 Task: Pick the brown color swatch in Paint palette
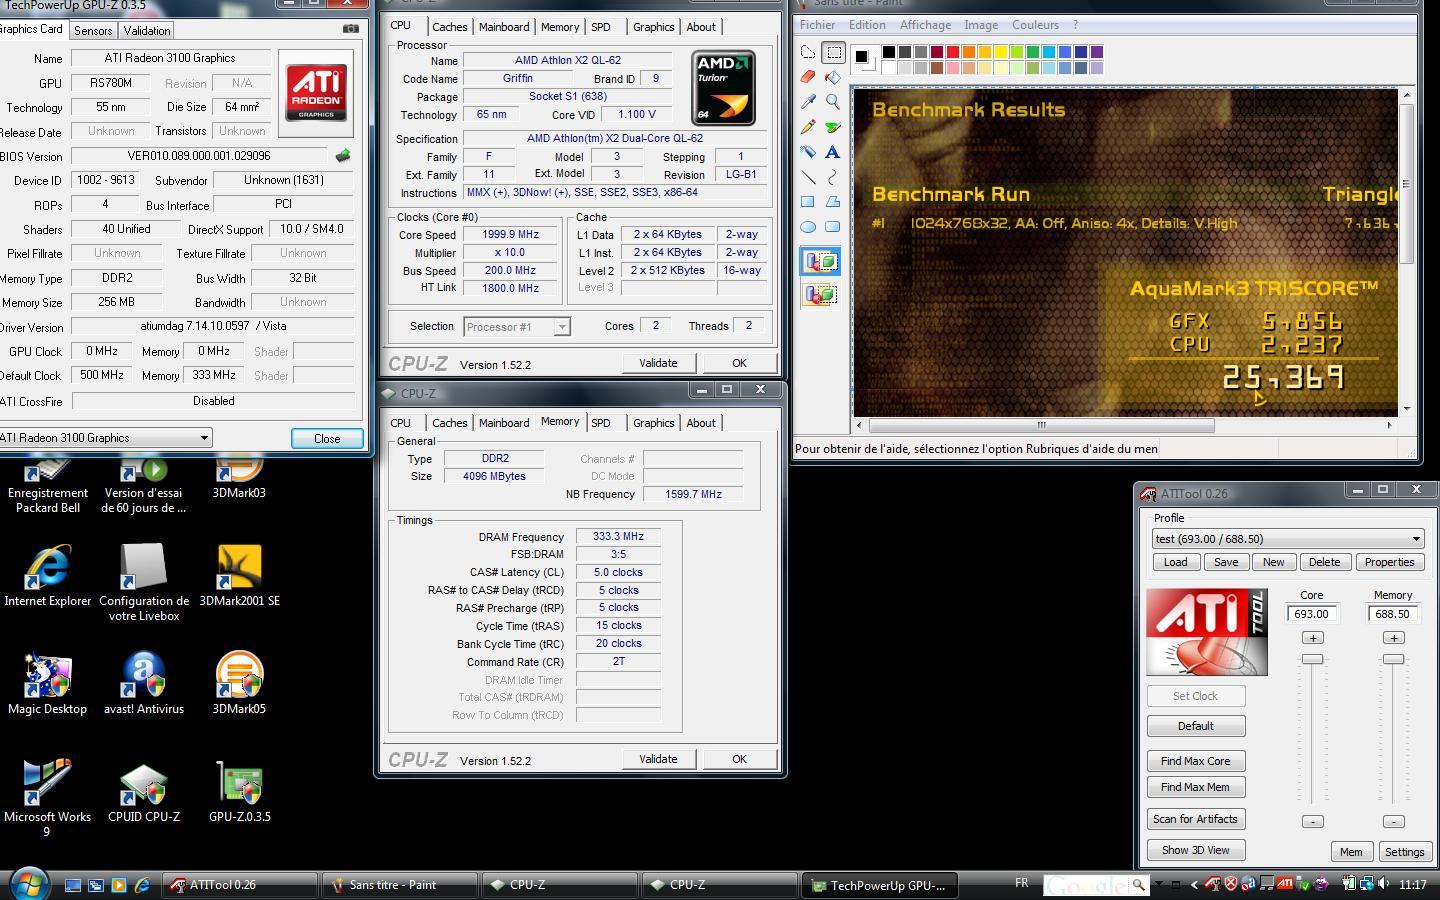click(936, 68)
